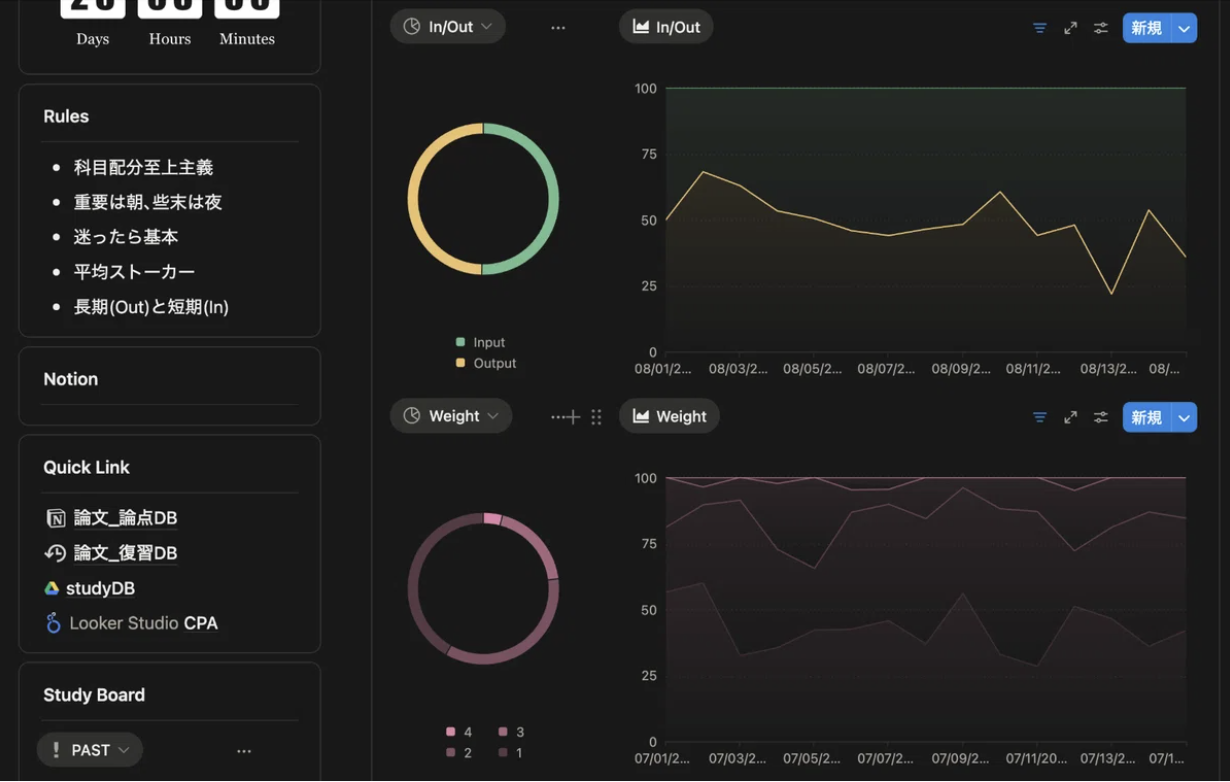Switch to the Weight line chart tab
The height and width of the screenshot is (782, 1230).
tap(669, 416)
